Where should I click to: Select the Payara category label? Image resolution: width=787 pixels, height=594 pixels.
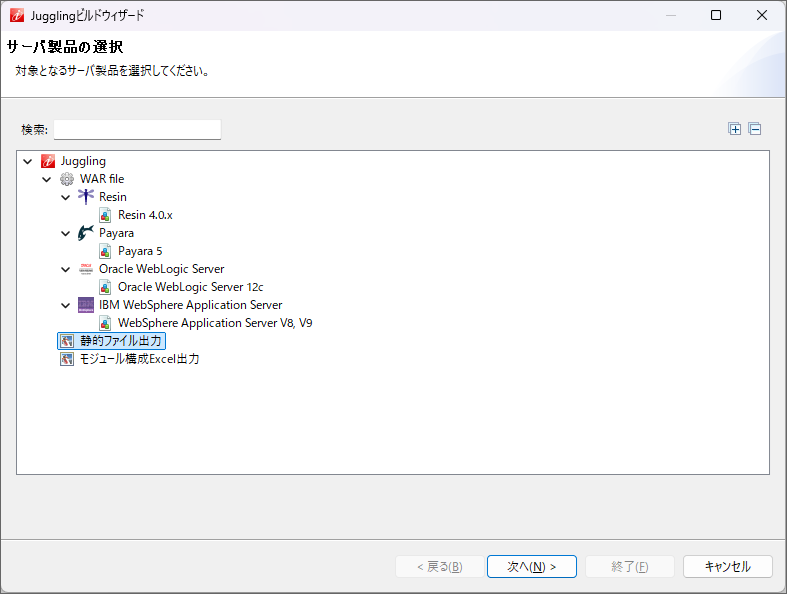pyautogui.click(x=116, y=233)
